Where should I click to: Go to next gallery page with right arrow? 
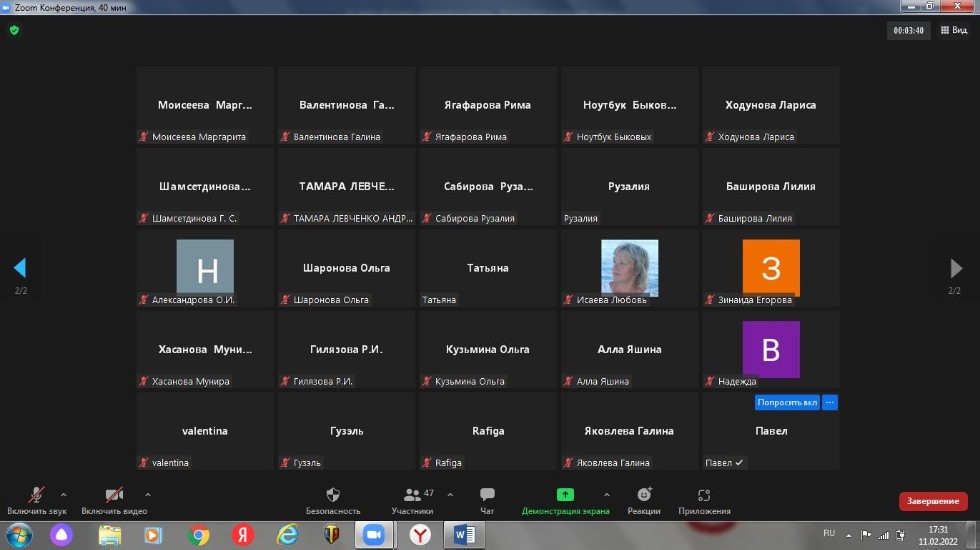955,268
